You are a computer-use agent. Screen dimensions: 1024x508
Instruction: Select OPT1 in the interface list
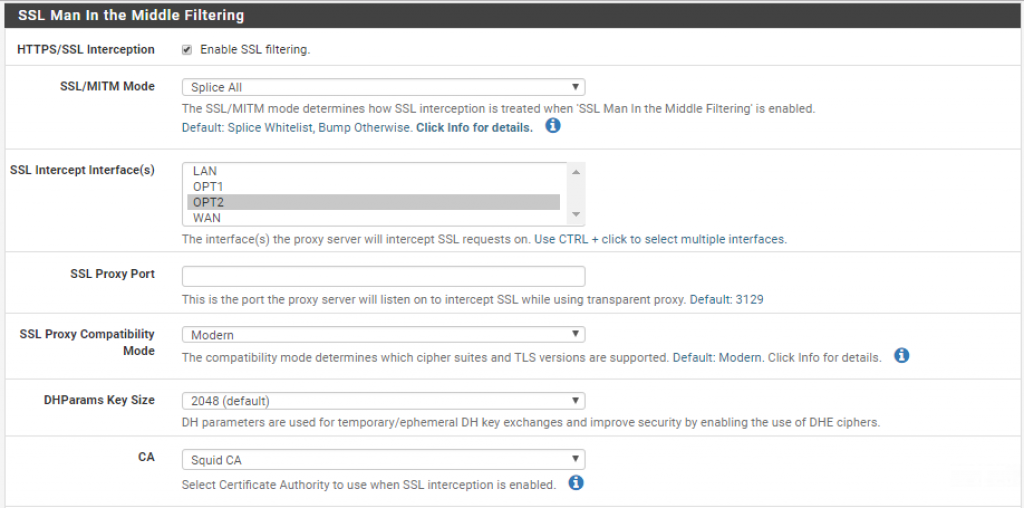click(374, 186)
